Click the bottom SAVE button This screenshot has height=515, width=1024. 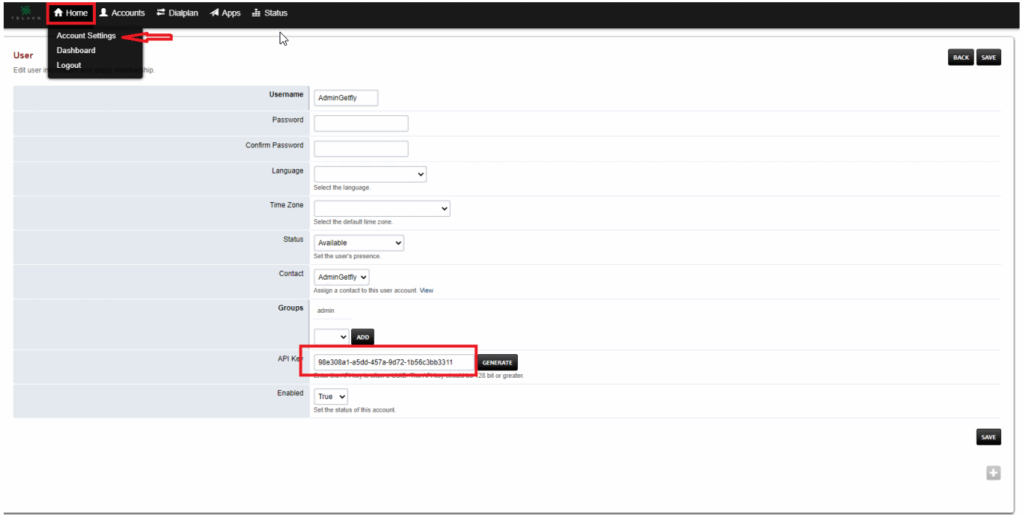tap(989, 437)
